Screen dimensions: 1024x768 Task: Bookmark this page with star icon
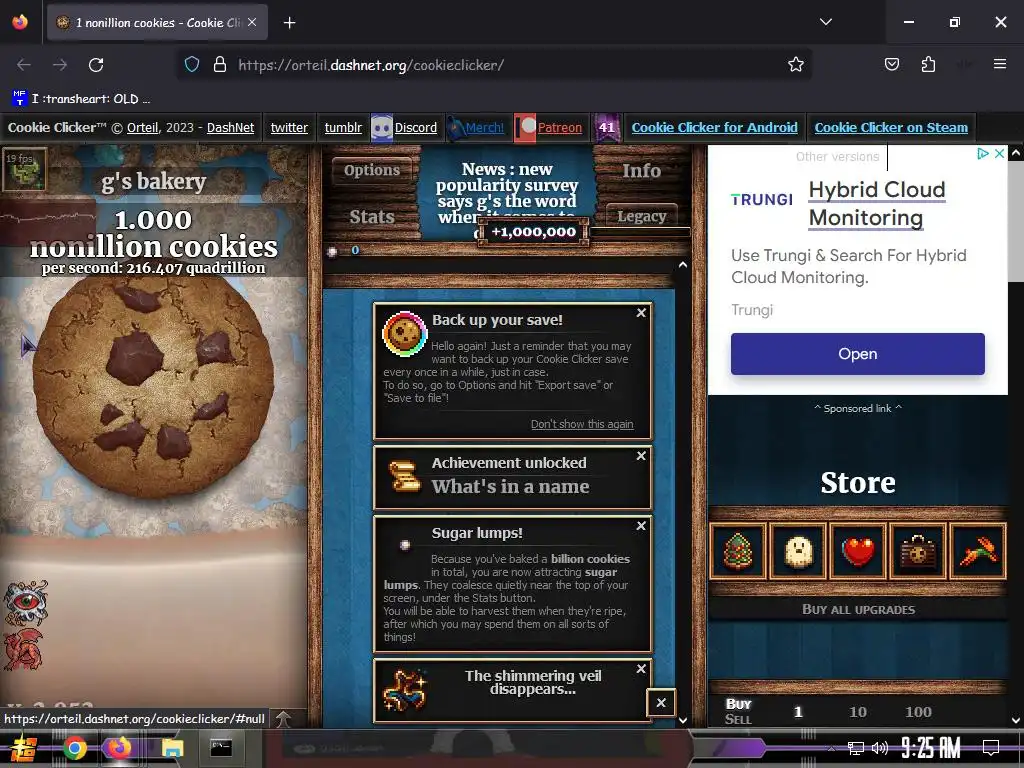click(795, 65)
